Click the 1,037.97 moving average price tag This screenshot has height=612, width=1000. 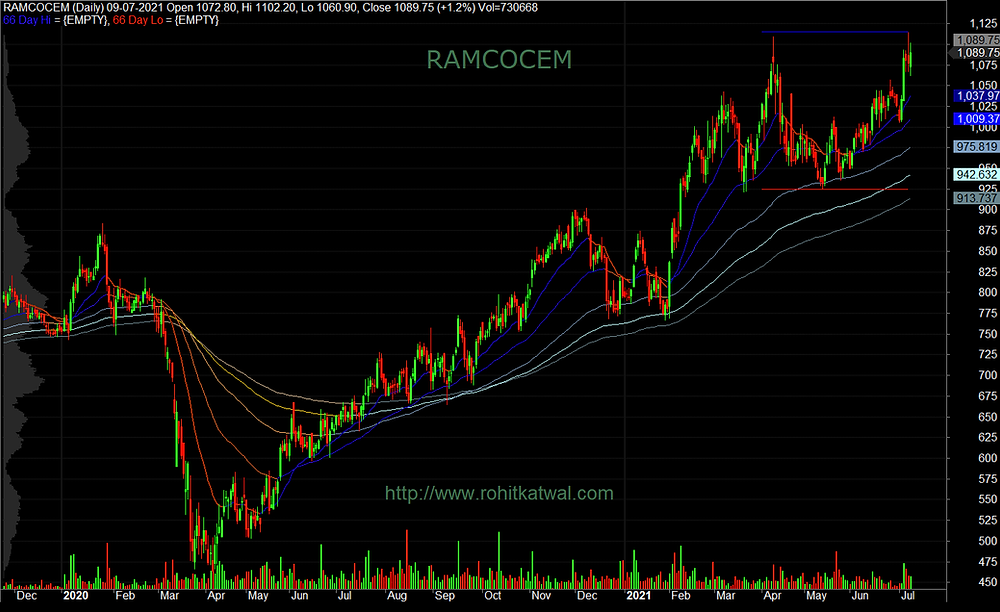click(976, 96)
